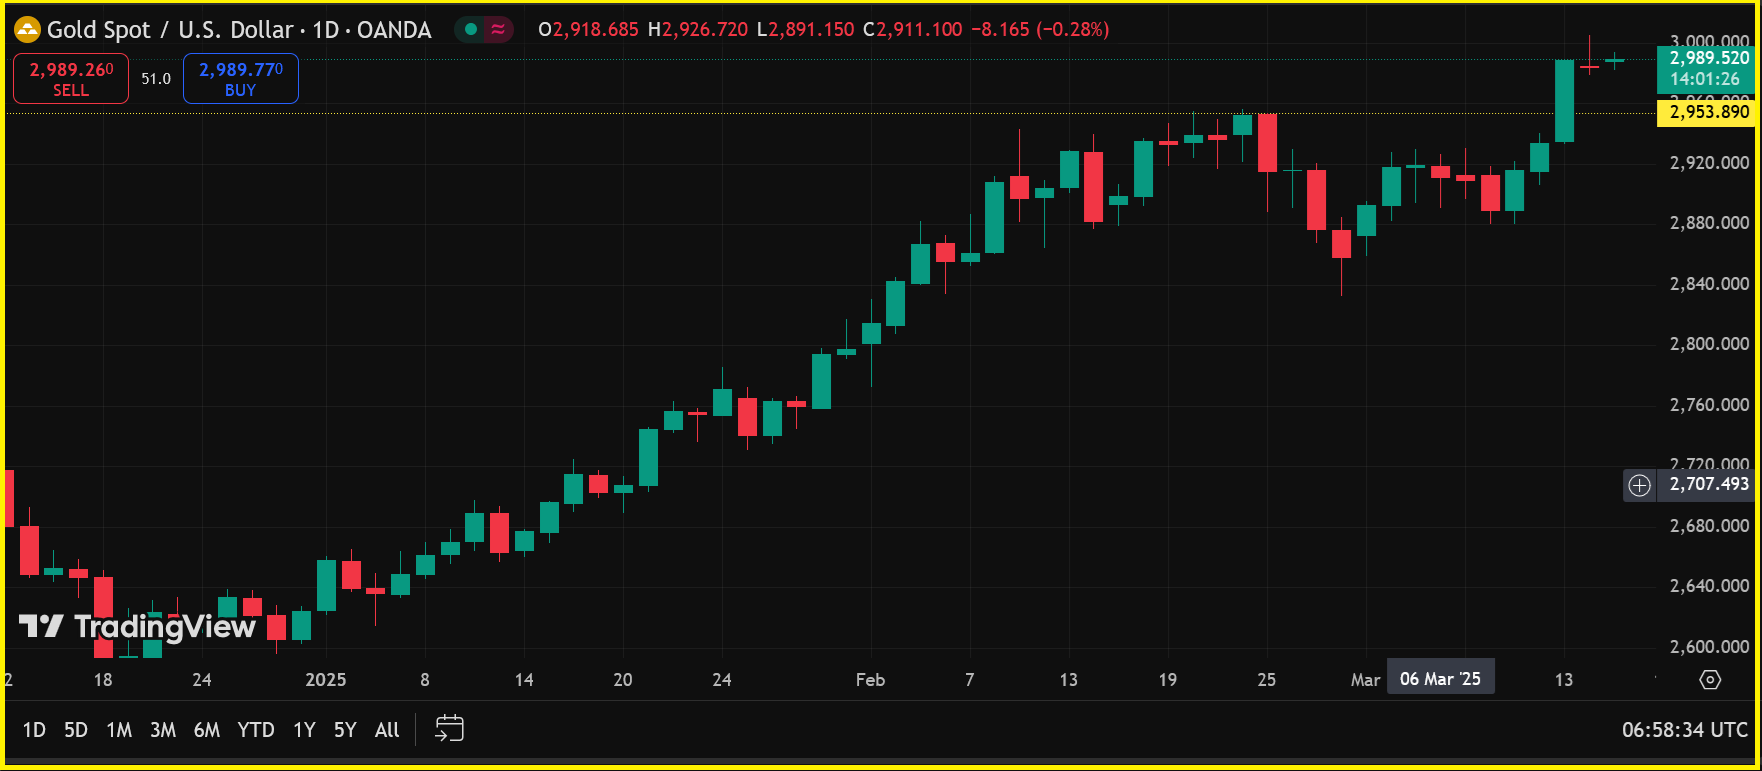
Task: Click the Gold Spot / U.S. Dollar title
Action: [x=170, y=30]
